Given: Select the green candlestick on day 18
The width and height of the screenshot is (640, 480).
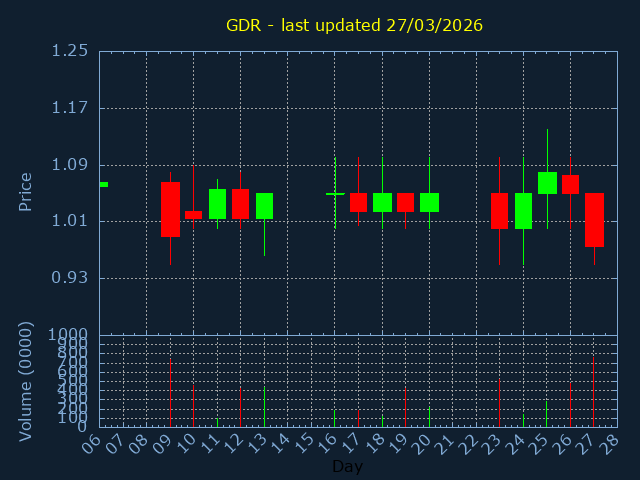Looking at the screenshot, I should click(x=382, y=202).
